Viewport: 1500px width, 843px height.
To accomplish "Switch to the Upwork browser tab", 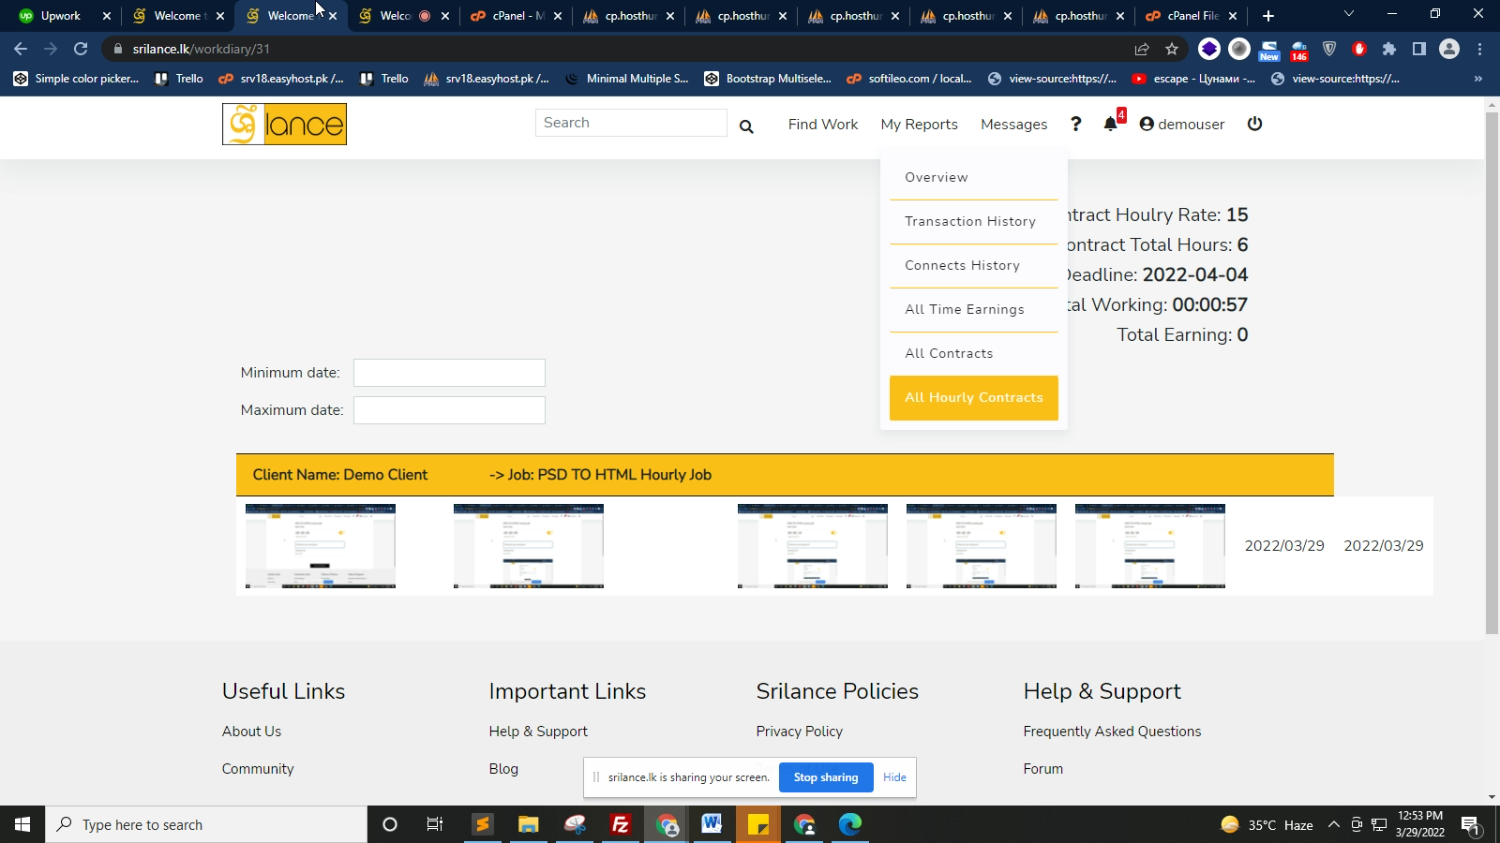I will [x=60, y=16].
